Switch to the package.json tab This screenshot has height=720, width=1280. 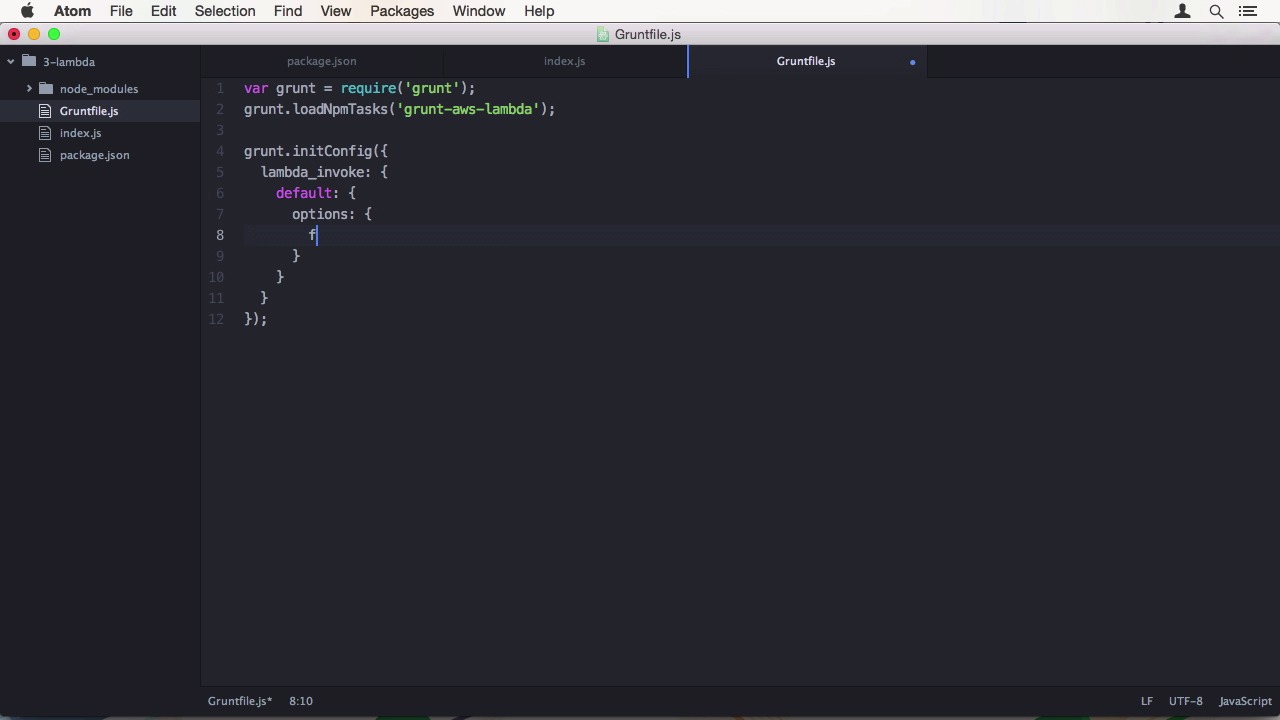pyautogui.click(x=322, y=61)
